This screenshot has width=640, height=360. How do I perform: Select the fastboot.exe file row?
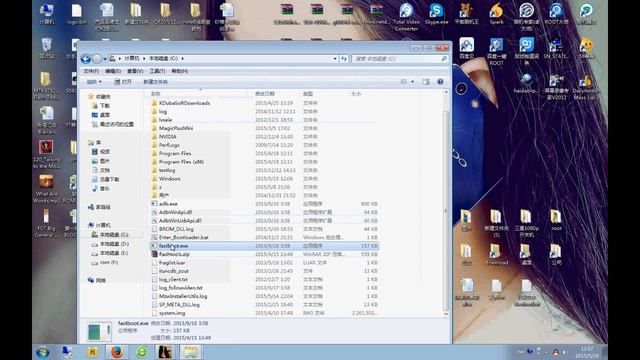tap(264, 246)
